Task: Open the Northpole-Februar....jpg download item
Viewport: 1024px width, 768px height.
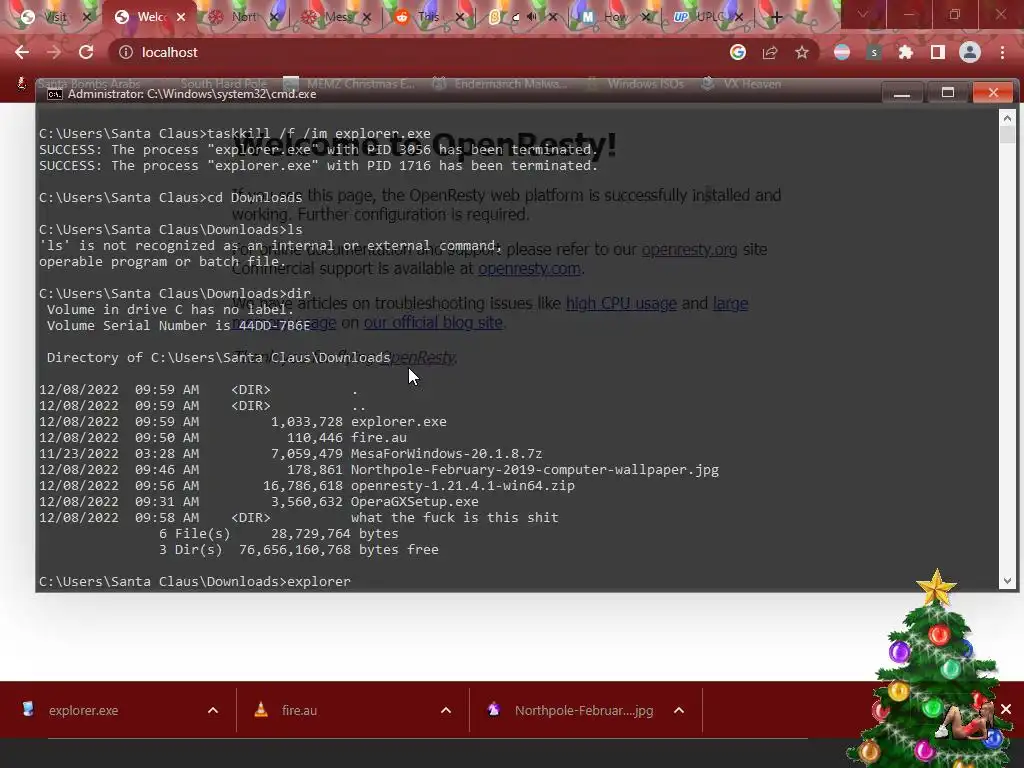Action: click(584, 711)
